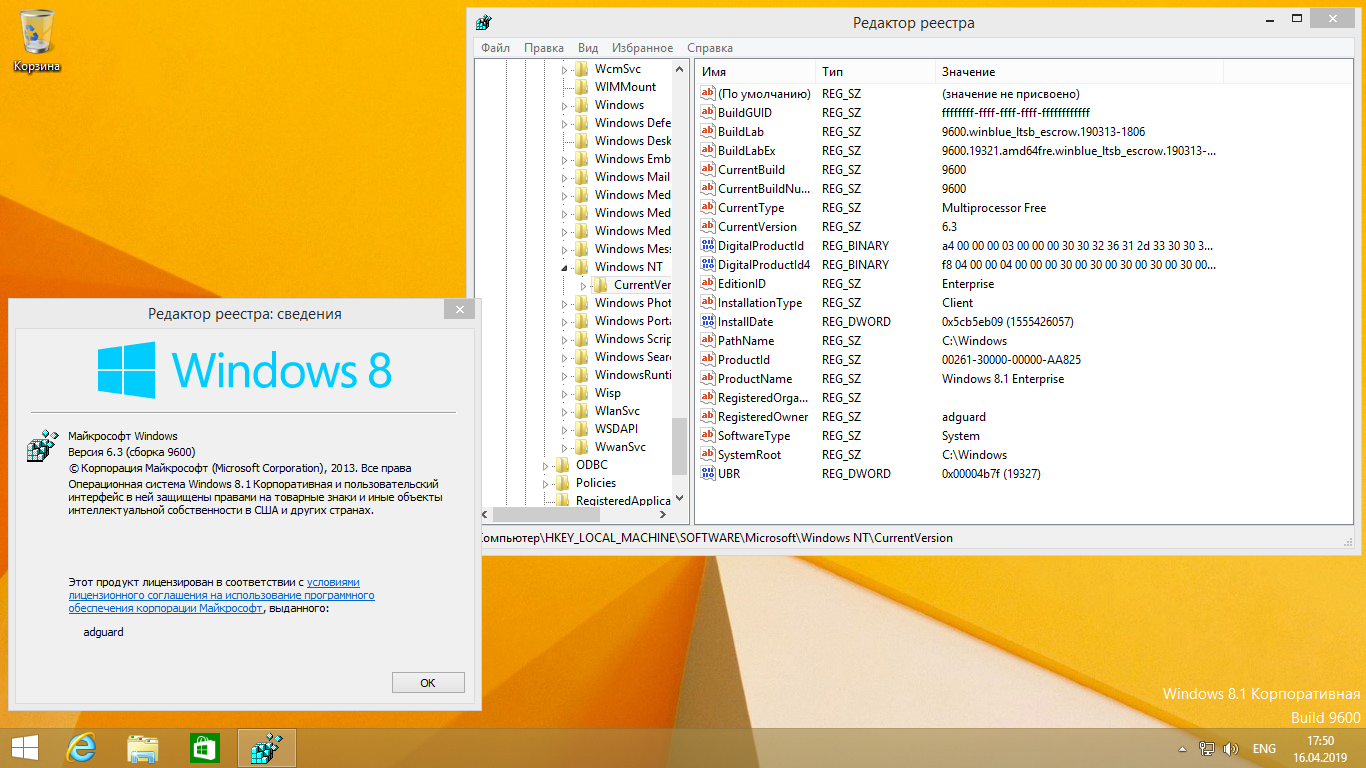Select the ProductName value icon
This screenshot has width=1366, height=768.
coord(708,379)
